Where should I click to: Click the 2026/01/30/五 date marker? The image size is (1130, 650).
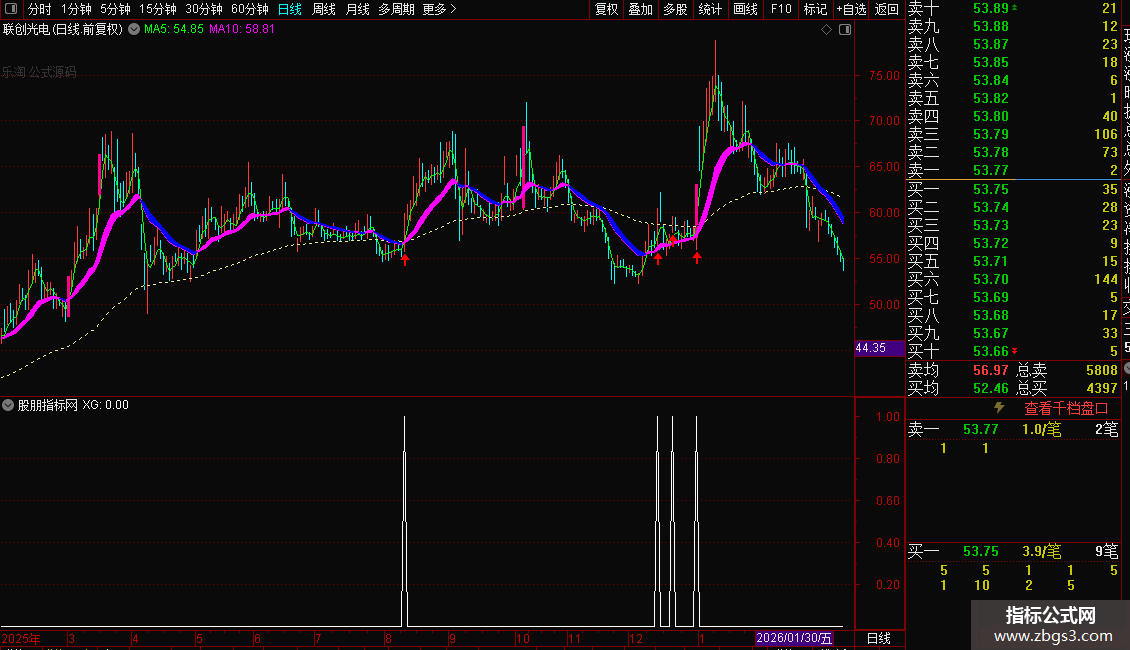pos(793,638)
